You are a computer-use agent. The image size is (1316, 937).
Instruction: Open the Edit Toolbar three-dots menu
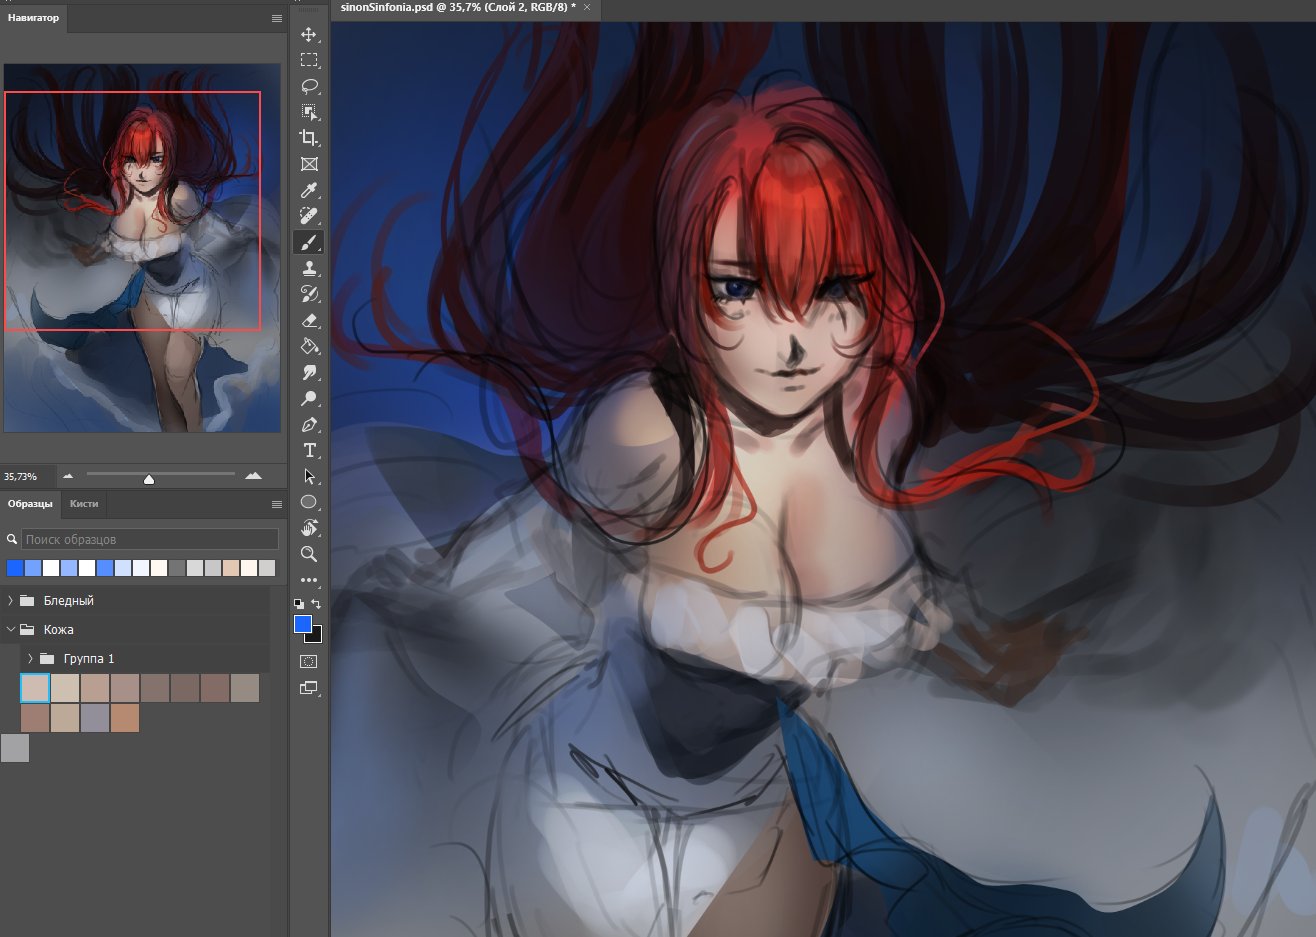[x=309, y=580]
